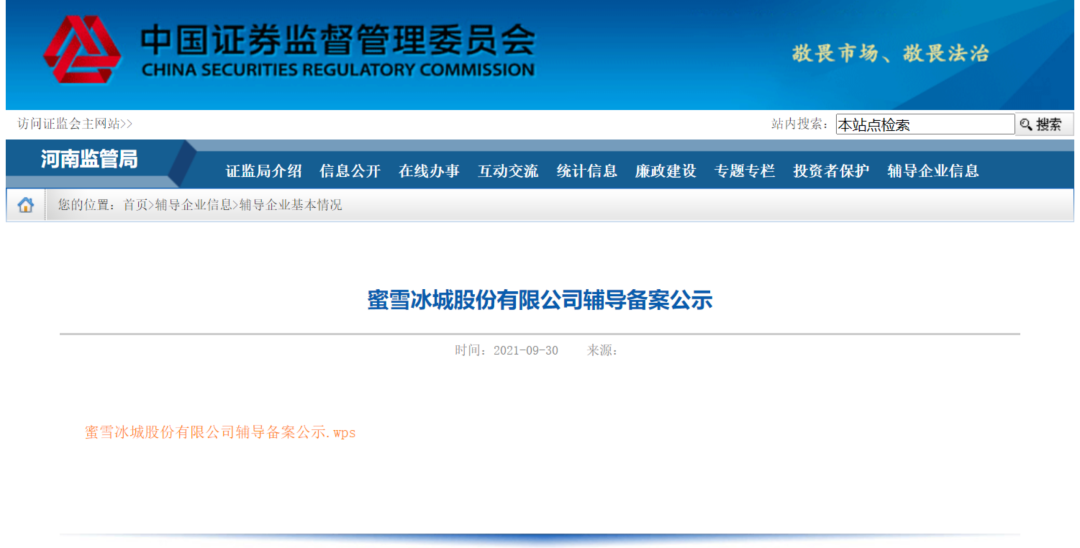Screen dimensions: 1080x548
Task: Click 辅导企业信息 breadcrumb link
Action: [193, 205]
